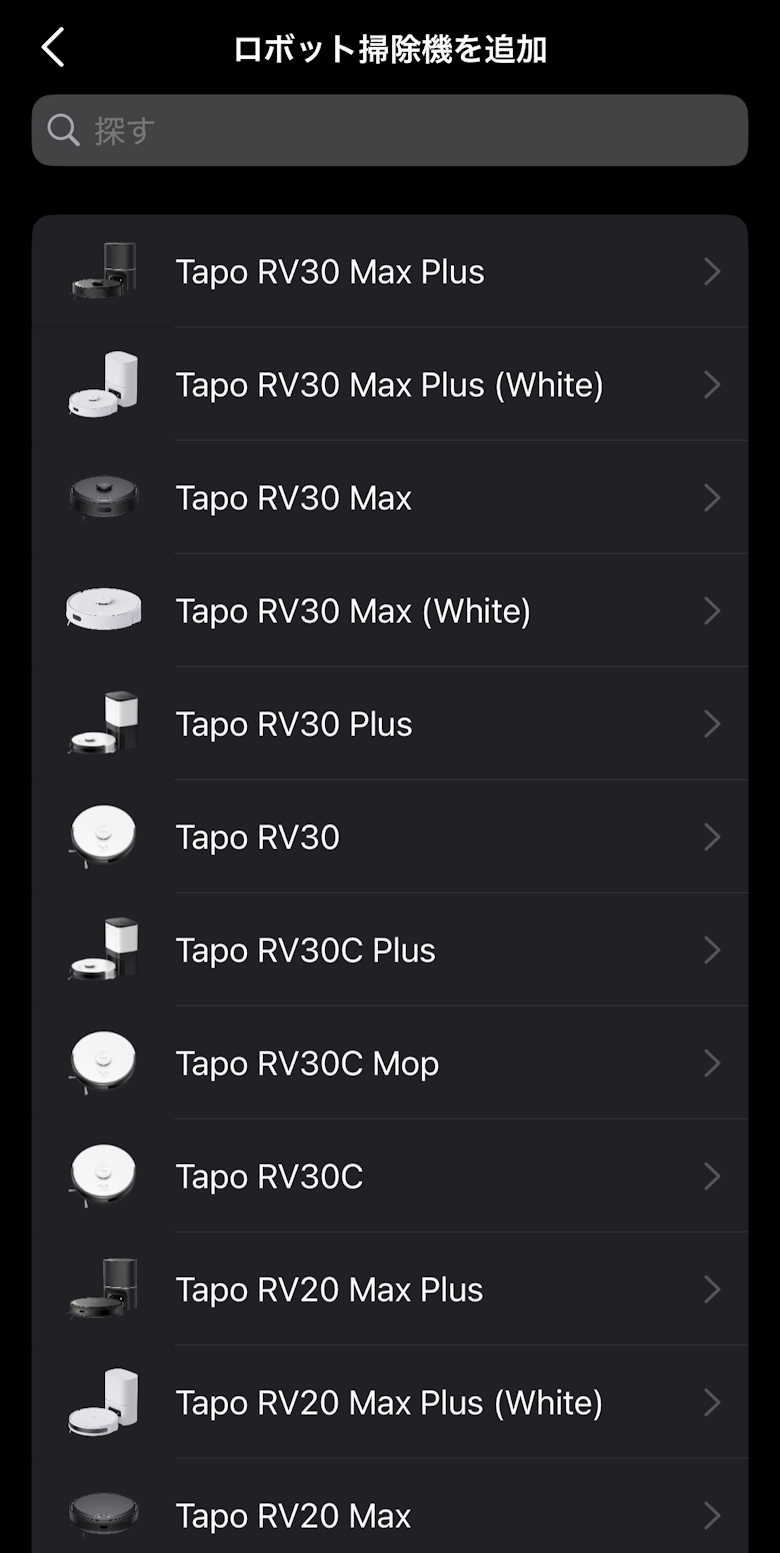Click the Tapo RV30C Mop robot image
The image size is (780, 1553).
(x=103, y=1062)
